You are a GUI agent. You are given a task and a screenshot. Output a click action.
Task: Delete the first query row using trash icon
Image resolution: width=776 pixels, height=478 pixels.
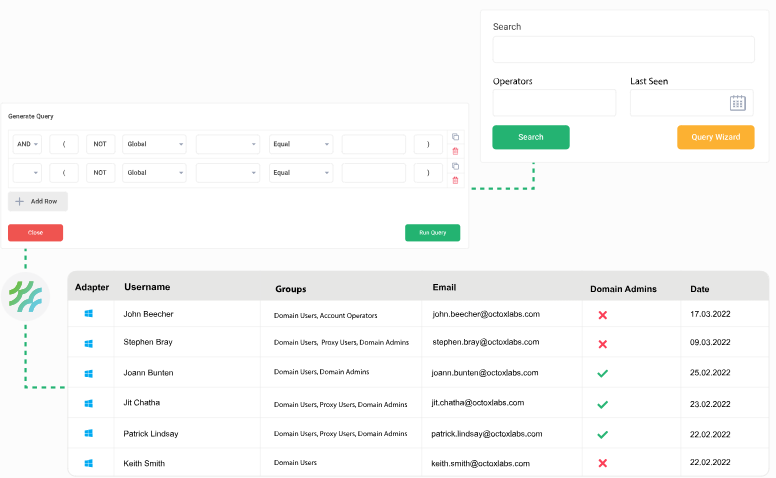(x=455, y=151)
